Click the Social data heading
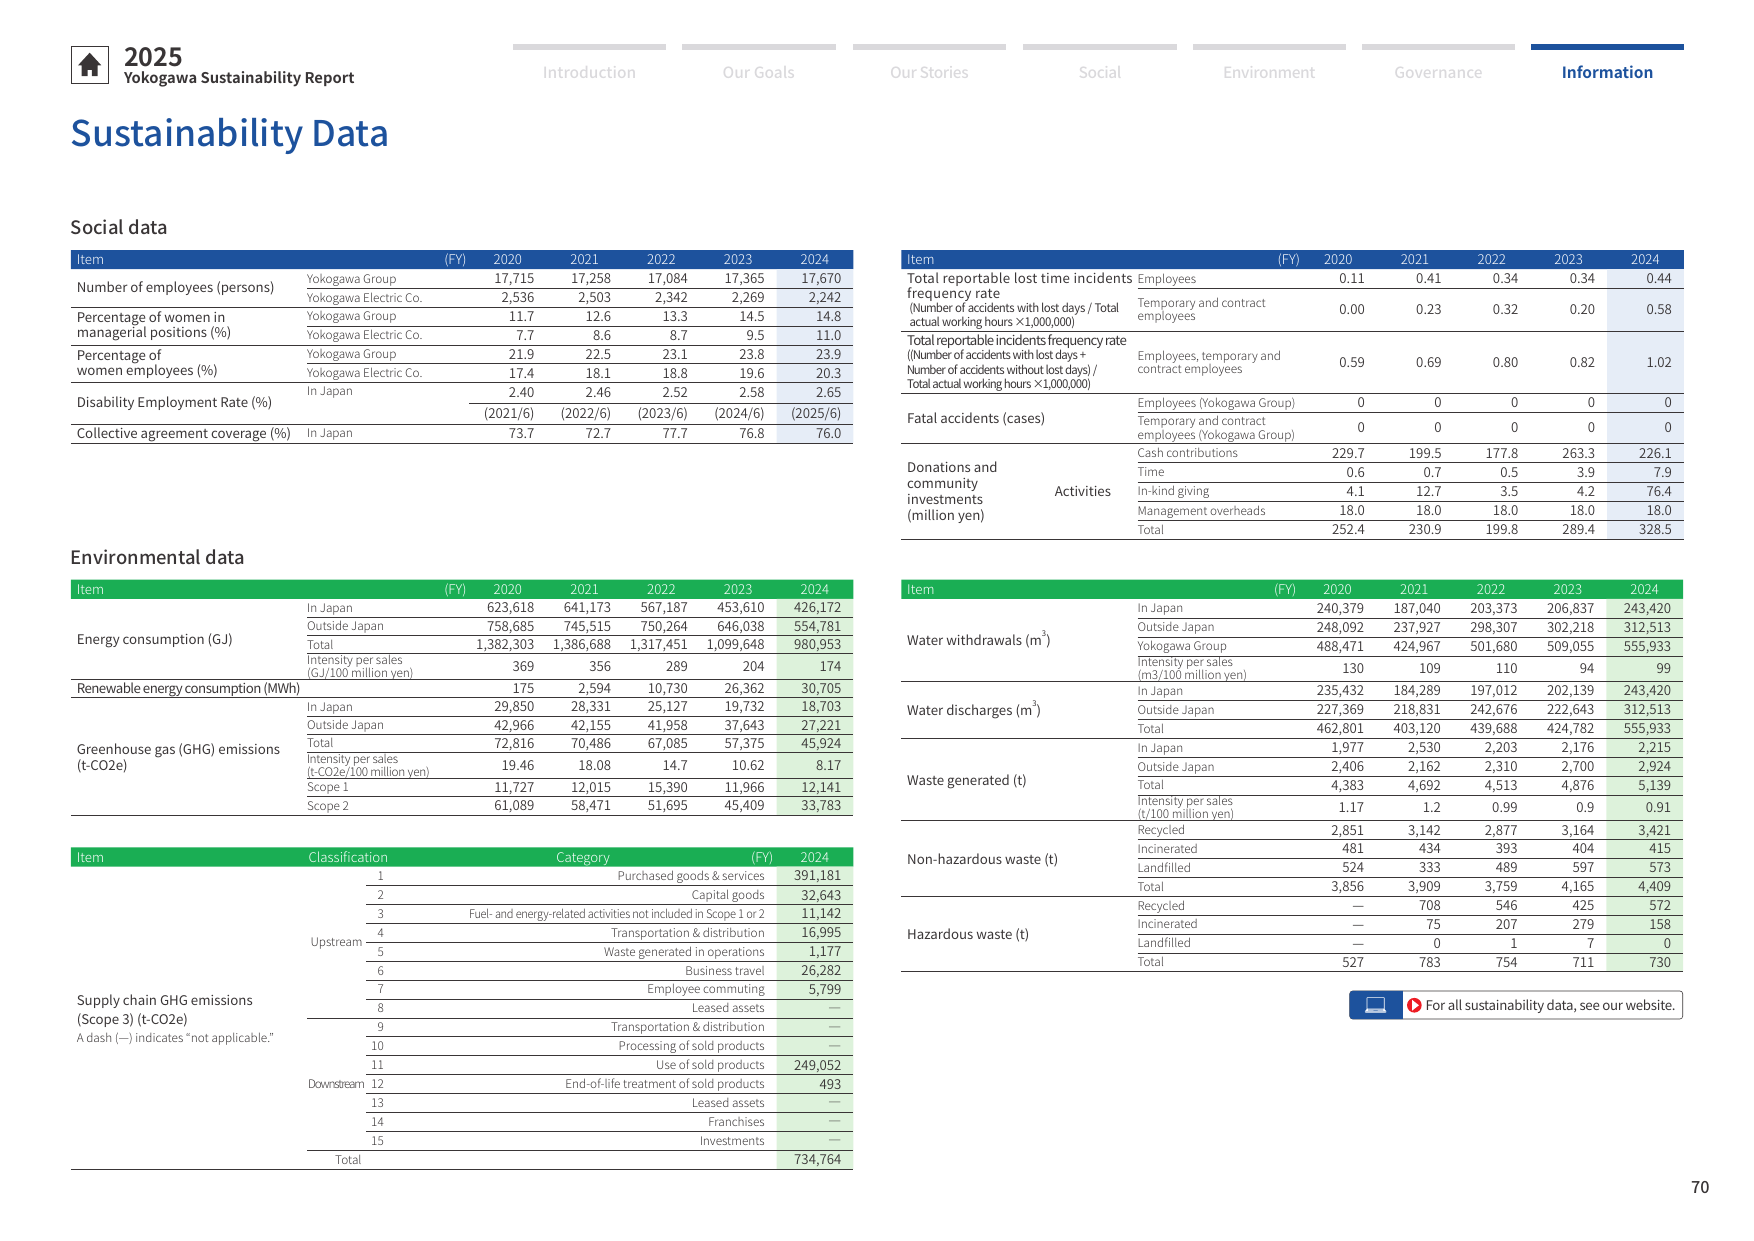1754x1241 pixels. [x=118, y=227]
